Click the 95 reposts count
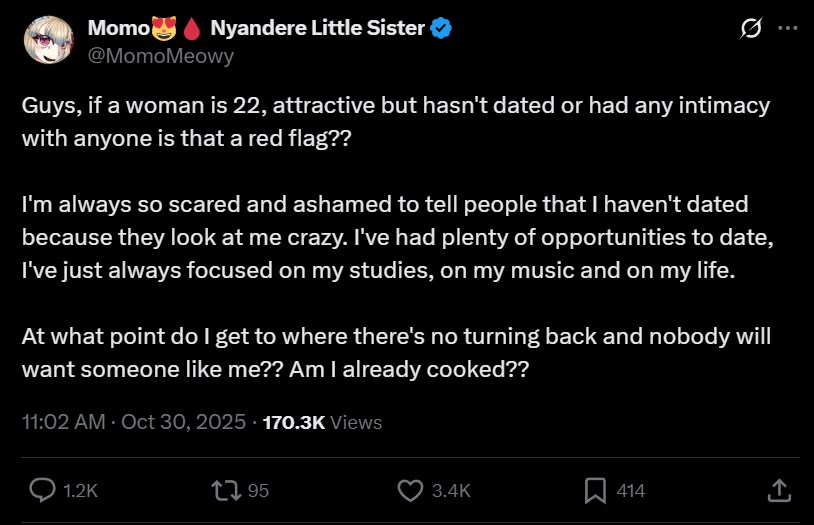The image size is (814, 525). point(258,490)
